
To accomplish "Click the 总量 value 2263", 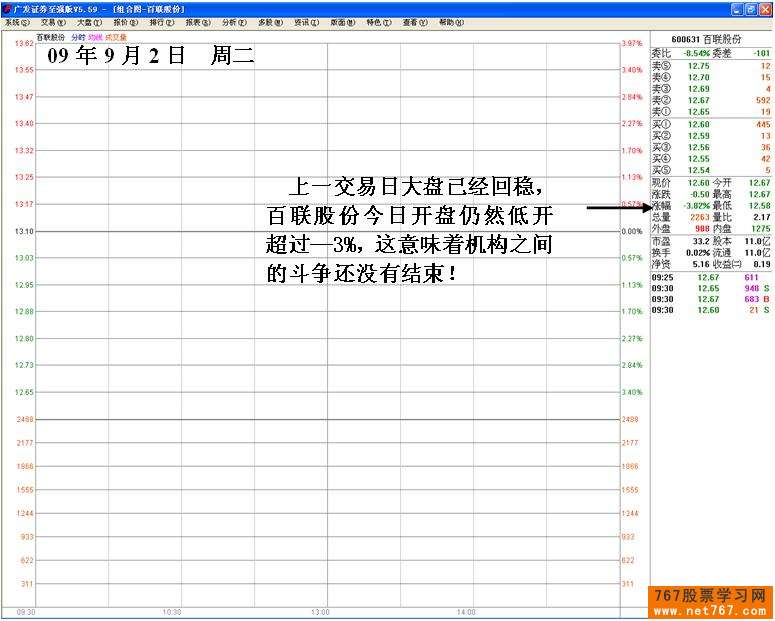I will (700, 217).
